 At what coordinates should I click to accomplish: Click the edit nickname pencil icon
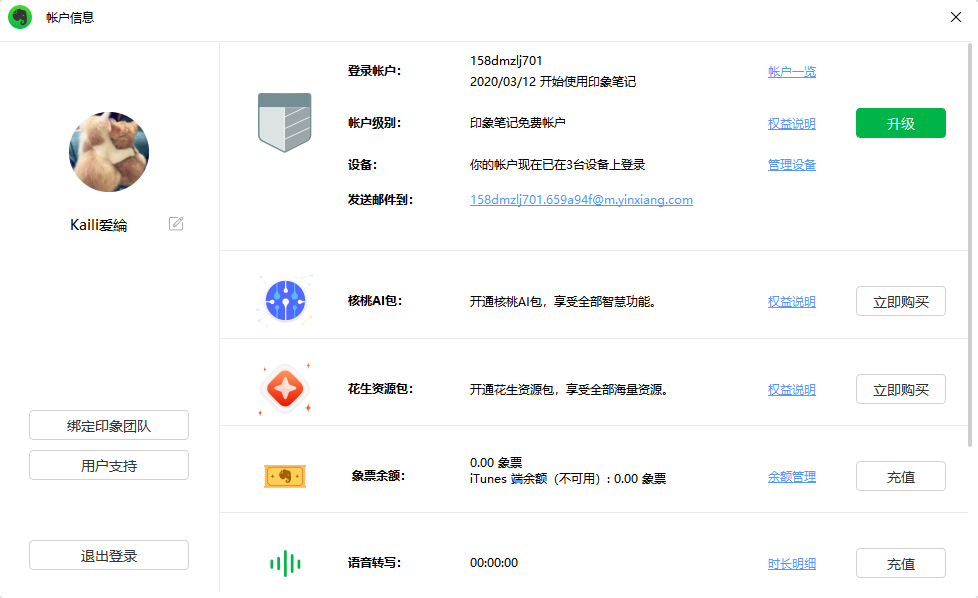176,224
